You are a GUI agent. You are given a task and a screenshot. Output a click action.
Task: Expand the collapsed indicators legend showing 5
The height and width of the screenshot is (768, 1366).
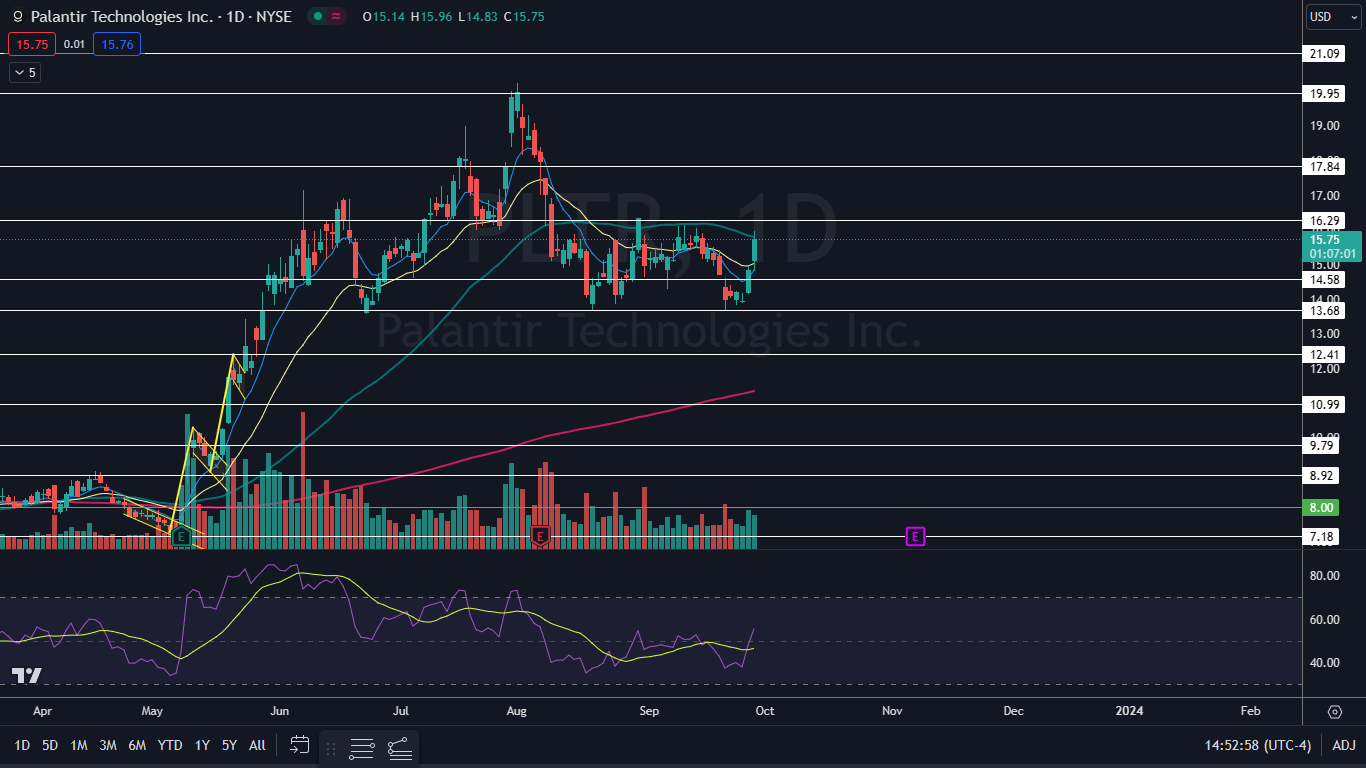24,72
